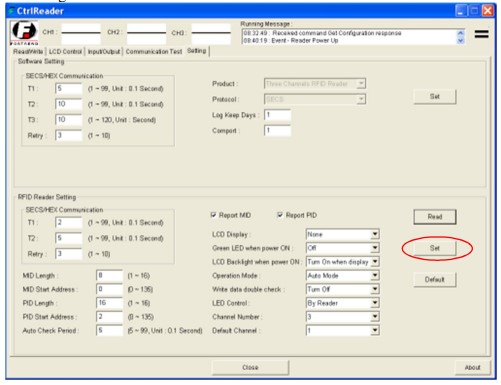Click the MID Length field

(x=110, y=275)
